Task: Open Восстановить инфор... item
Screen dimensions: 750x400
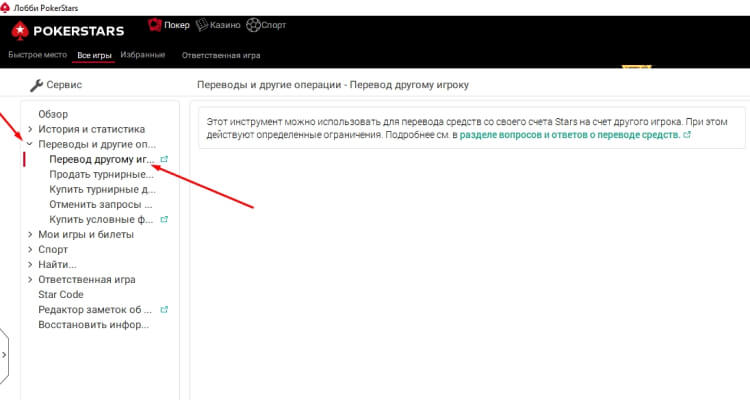Action: [94, 325]
